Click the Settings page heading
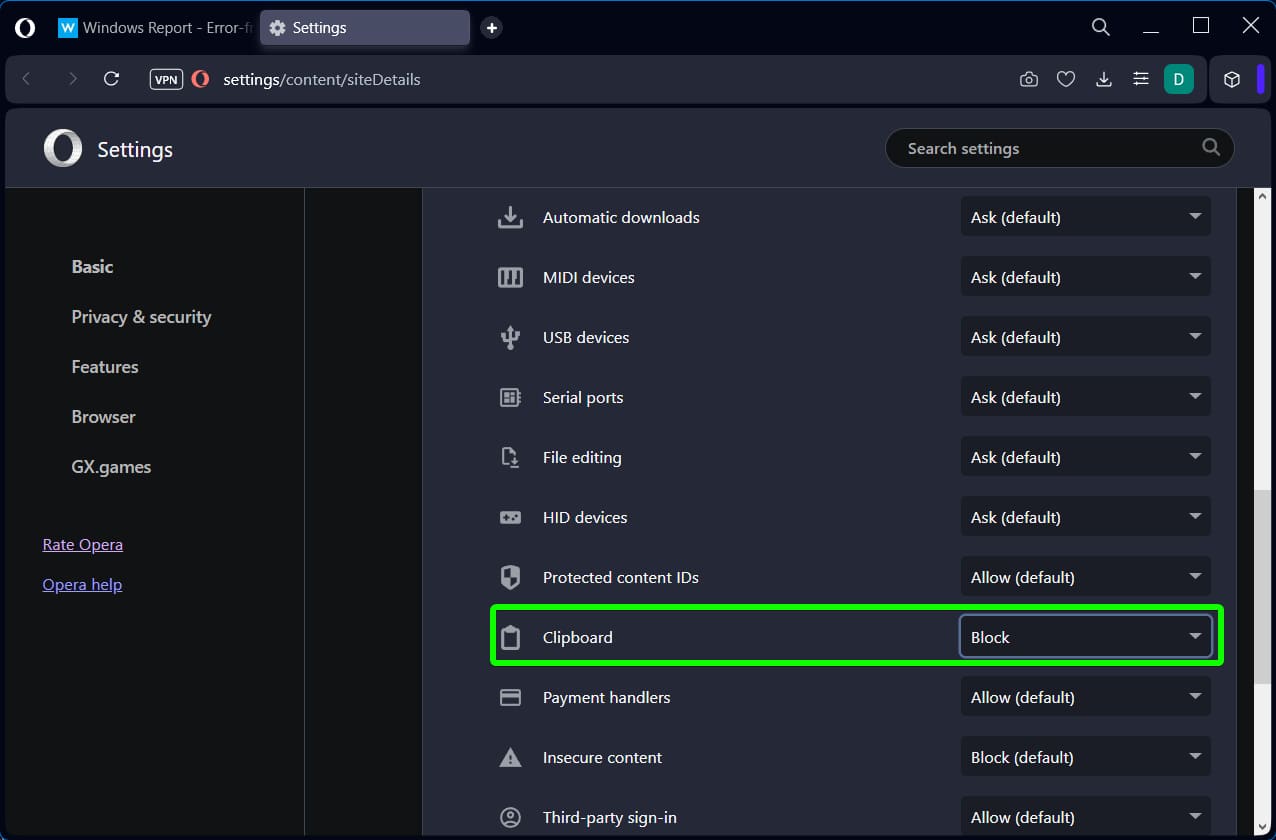 (x=135, y=149)
